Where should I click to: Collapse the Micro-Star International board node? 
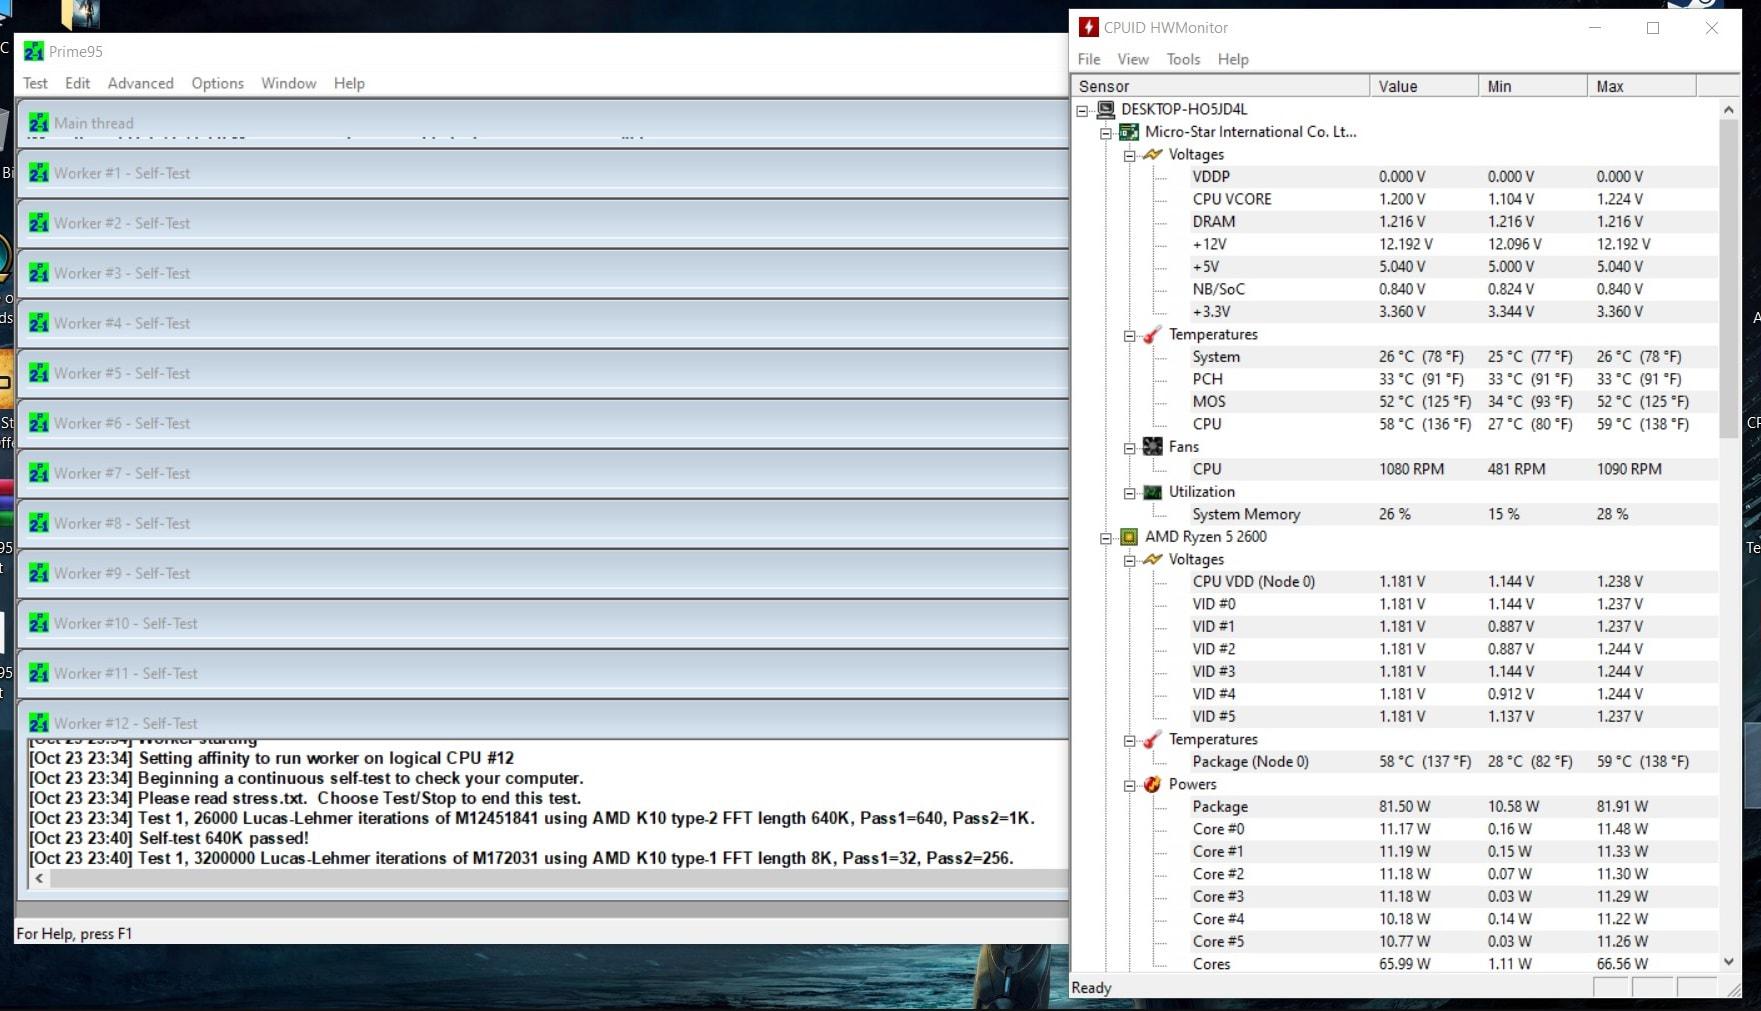click(1106, 132)
